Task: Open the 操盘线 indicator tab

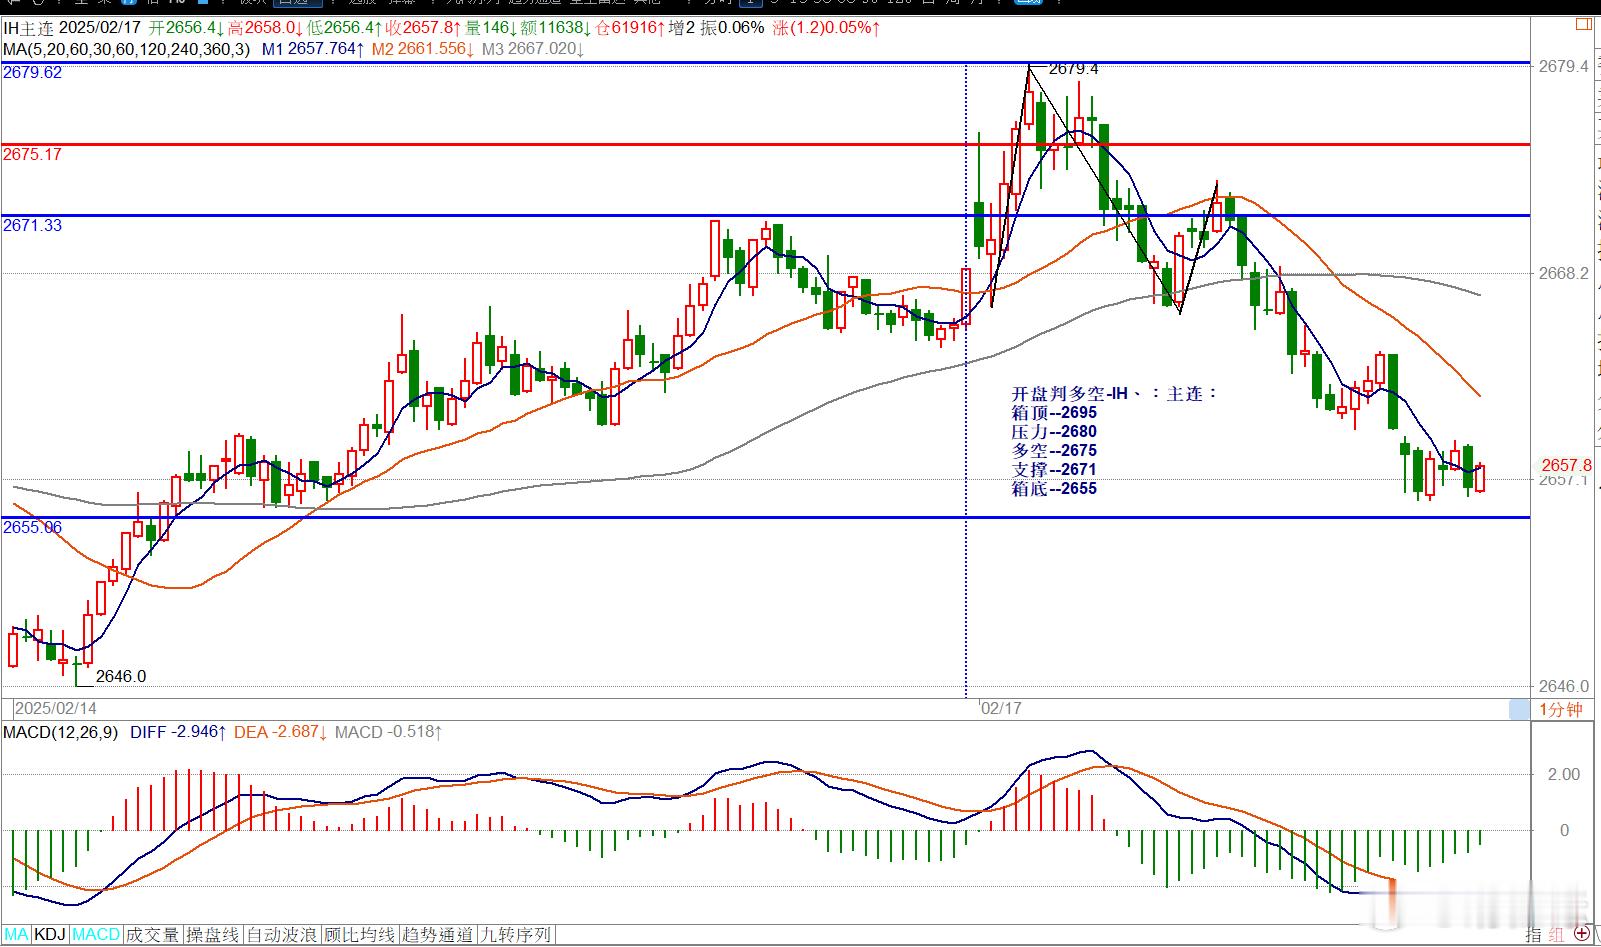Action: (x=213, y=935)
